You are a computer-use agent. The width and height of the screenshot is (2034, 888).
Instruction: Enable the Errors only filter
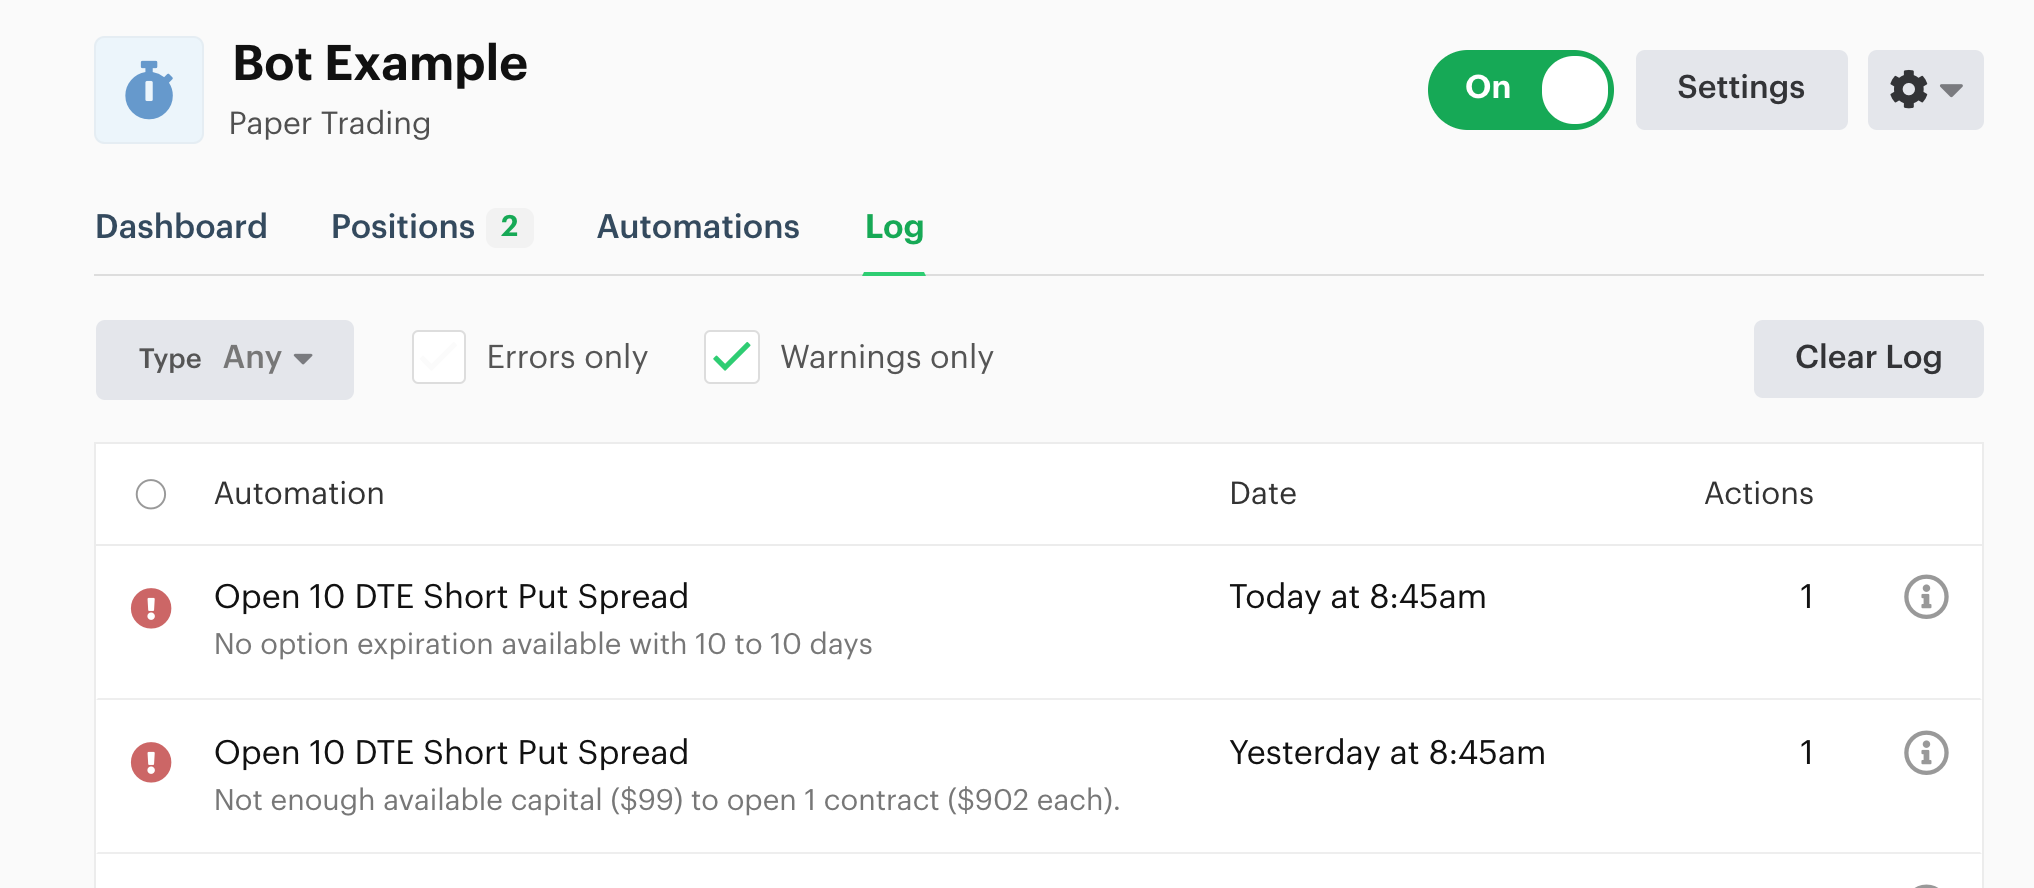(438, 358)
